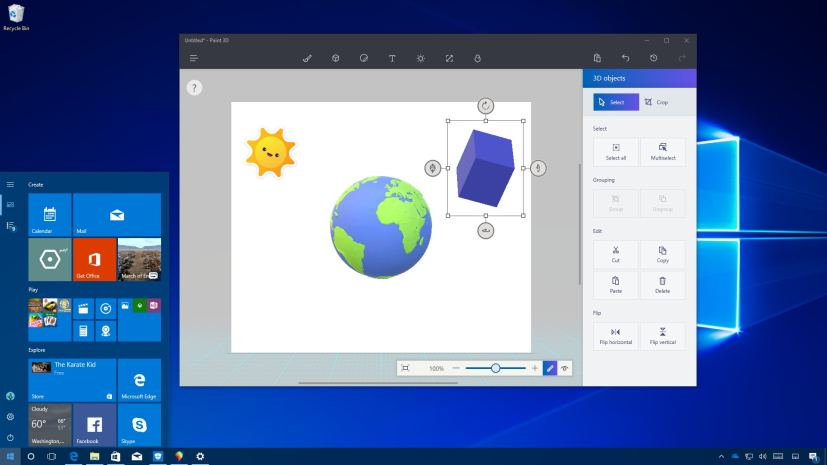Click the Paste clipboard icon in the toolbar
This screenshot has width=827, height=465.
coord(597,58)
